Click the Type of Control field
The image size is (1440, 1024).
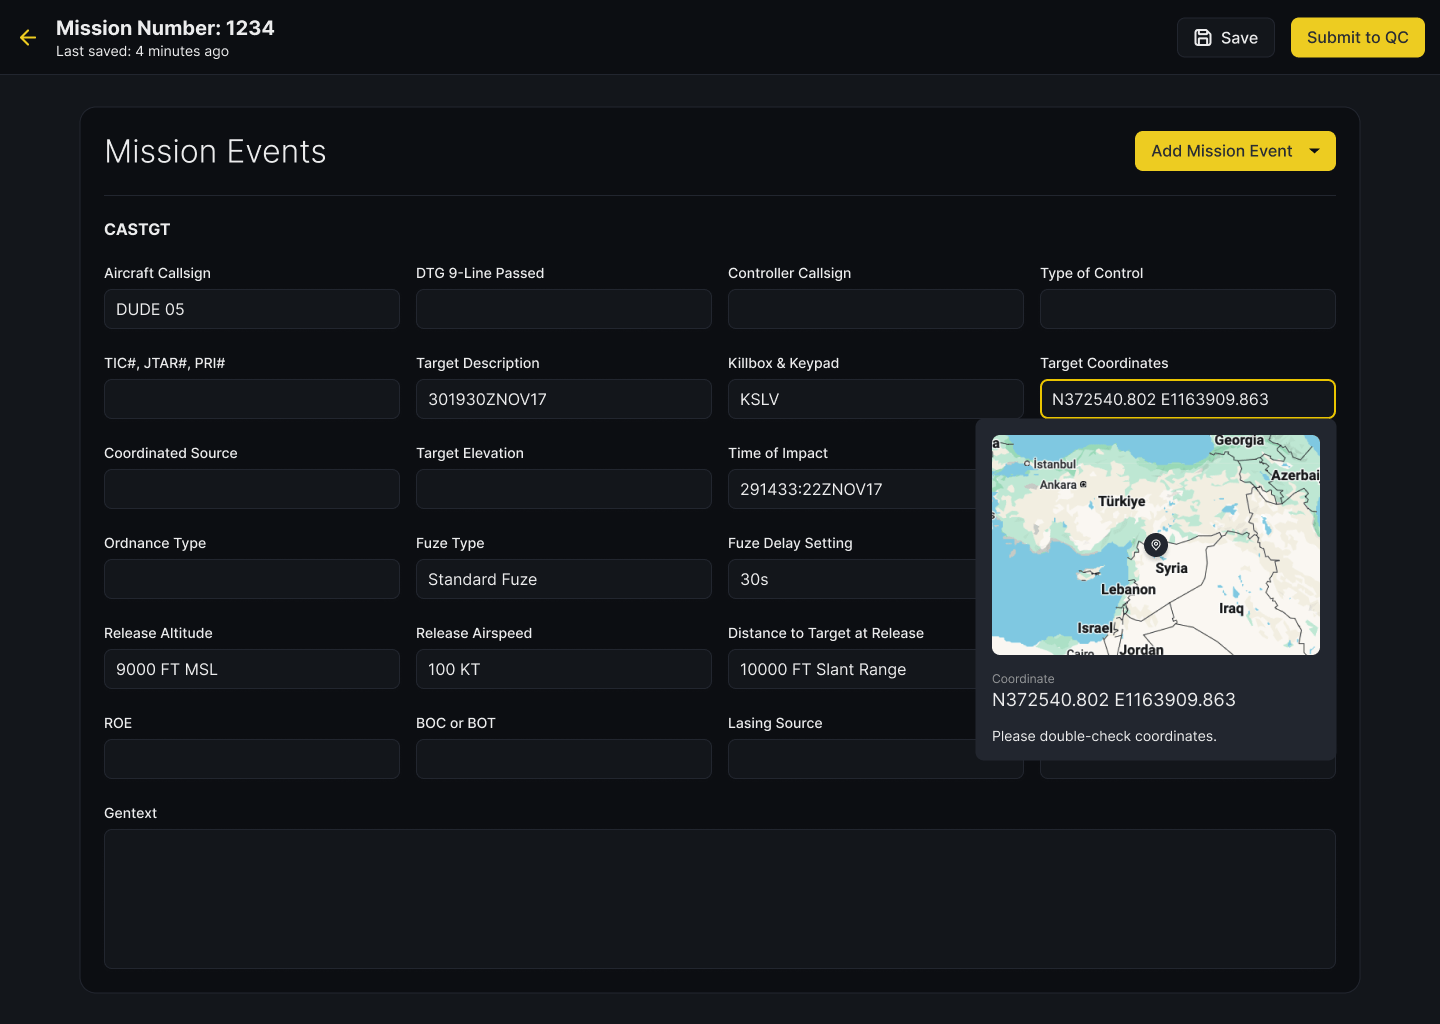click(x=1188, y=309)
